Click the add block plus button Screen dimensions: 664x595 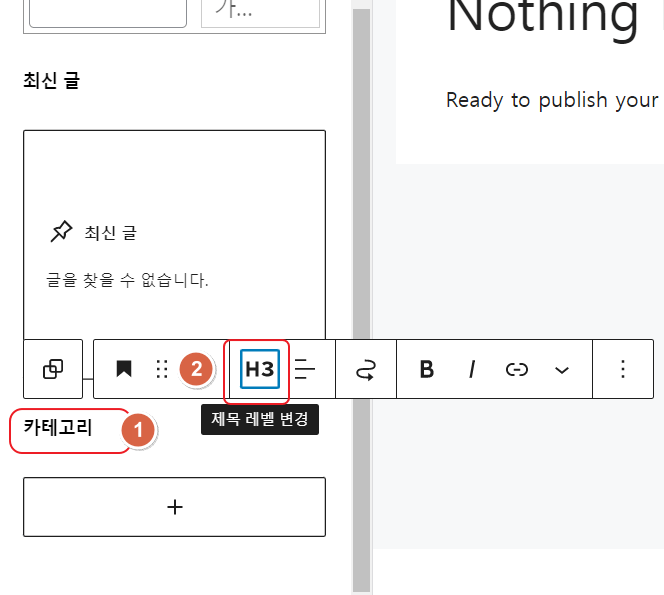174,507
